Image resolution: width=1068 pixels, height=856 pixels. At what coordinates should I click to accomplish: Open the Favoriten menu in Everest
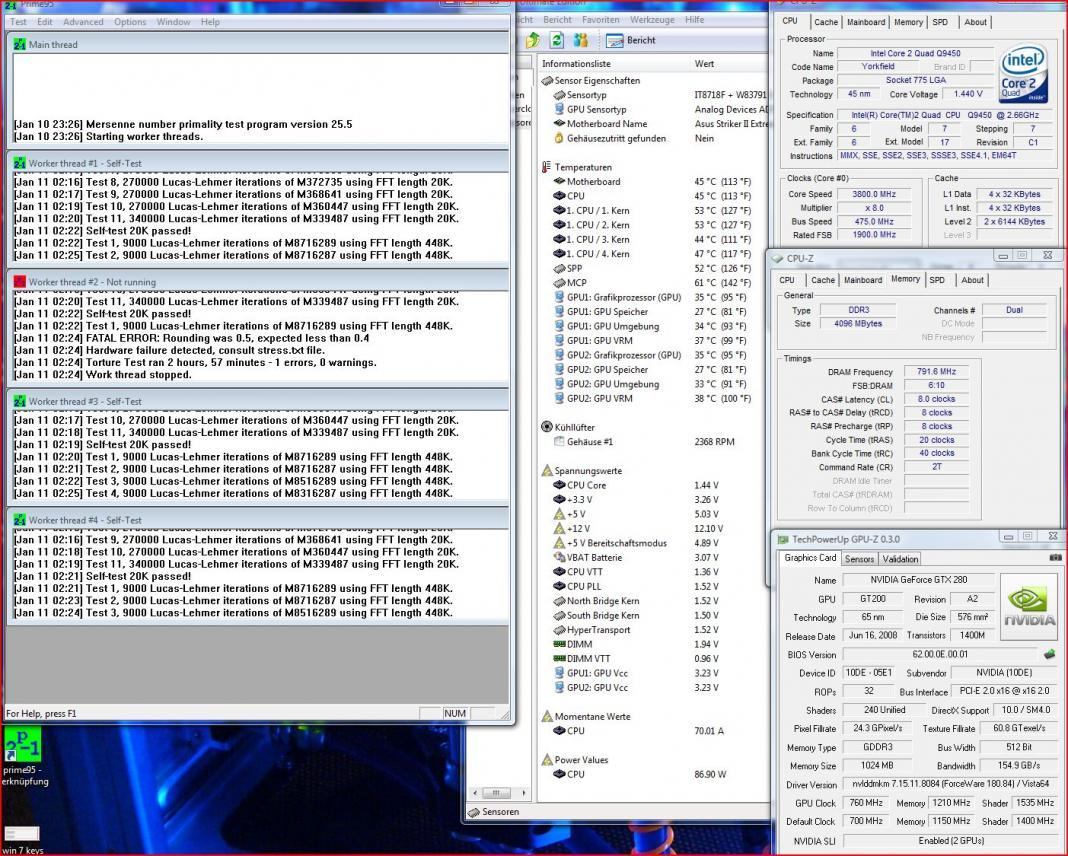[x=601, y=20]
